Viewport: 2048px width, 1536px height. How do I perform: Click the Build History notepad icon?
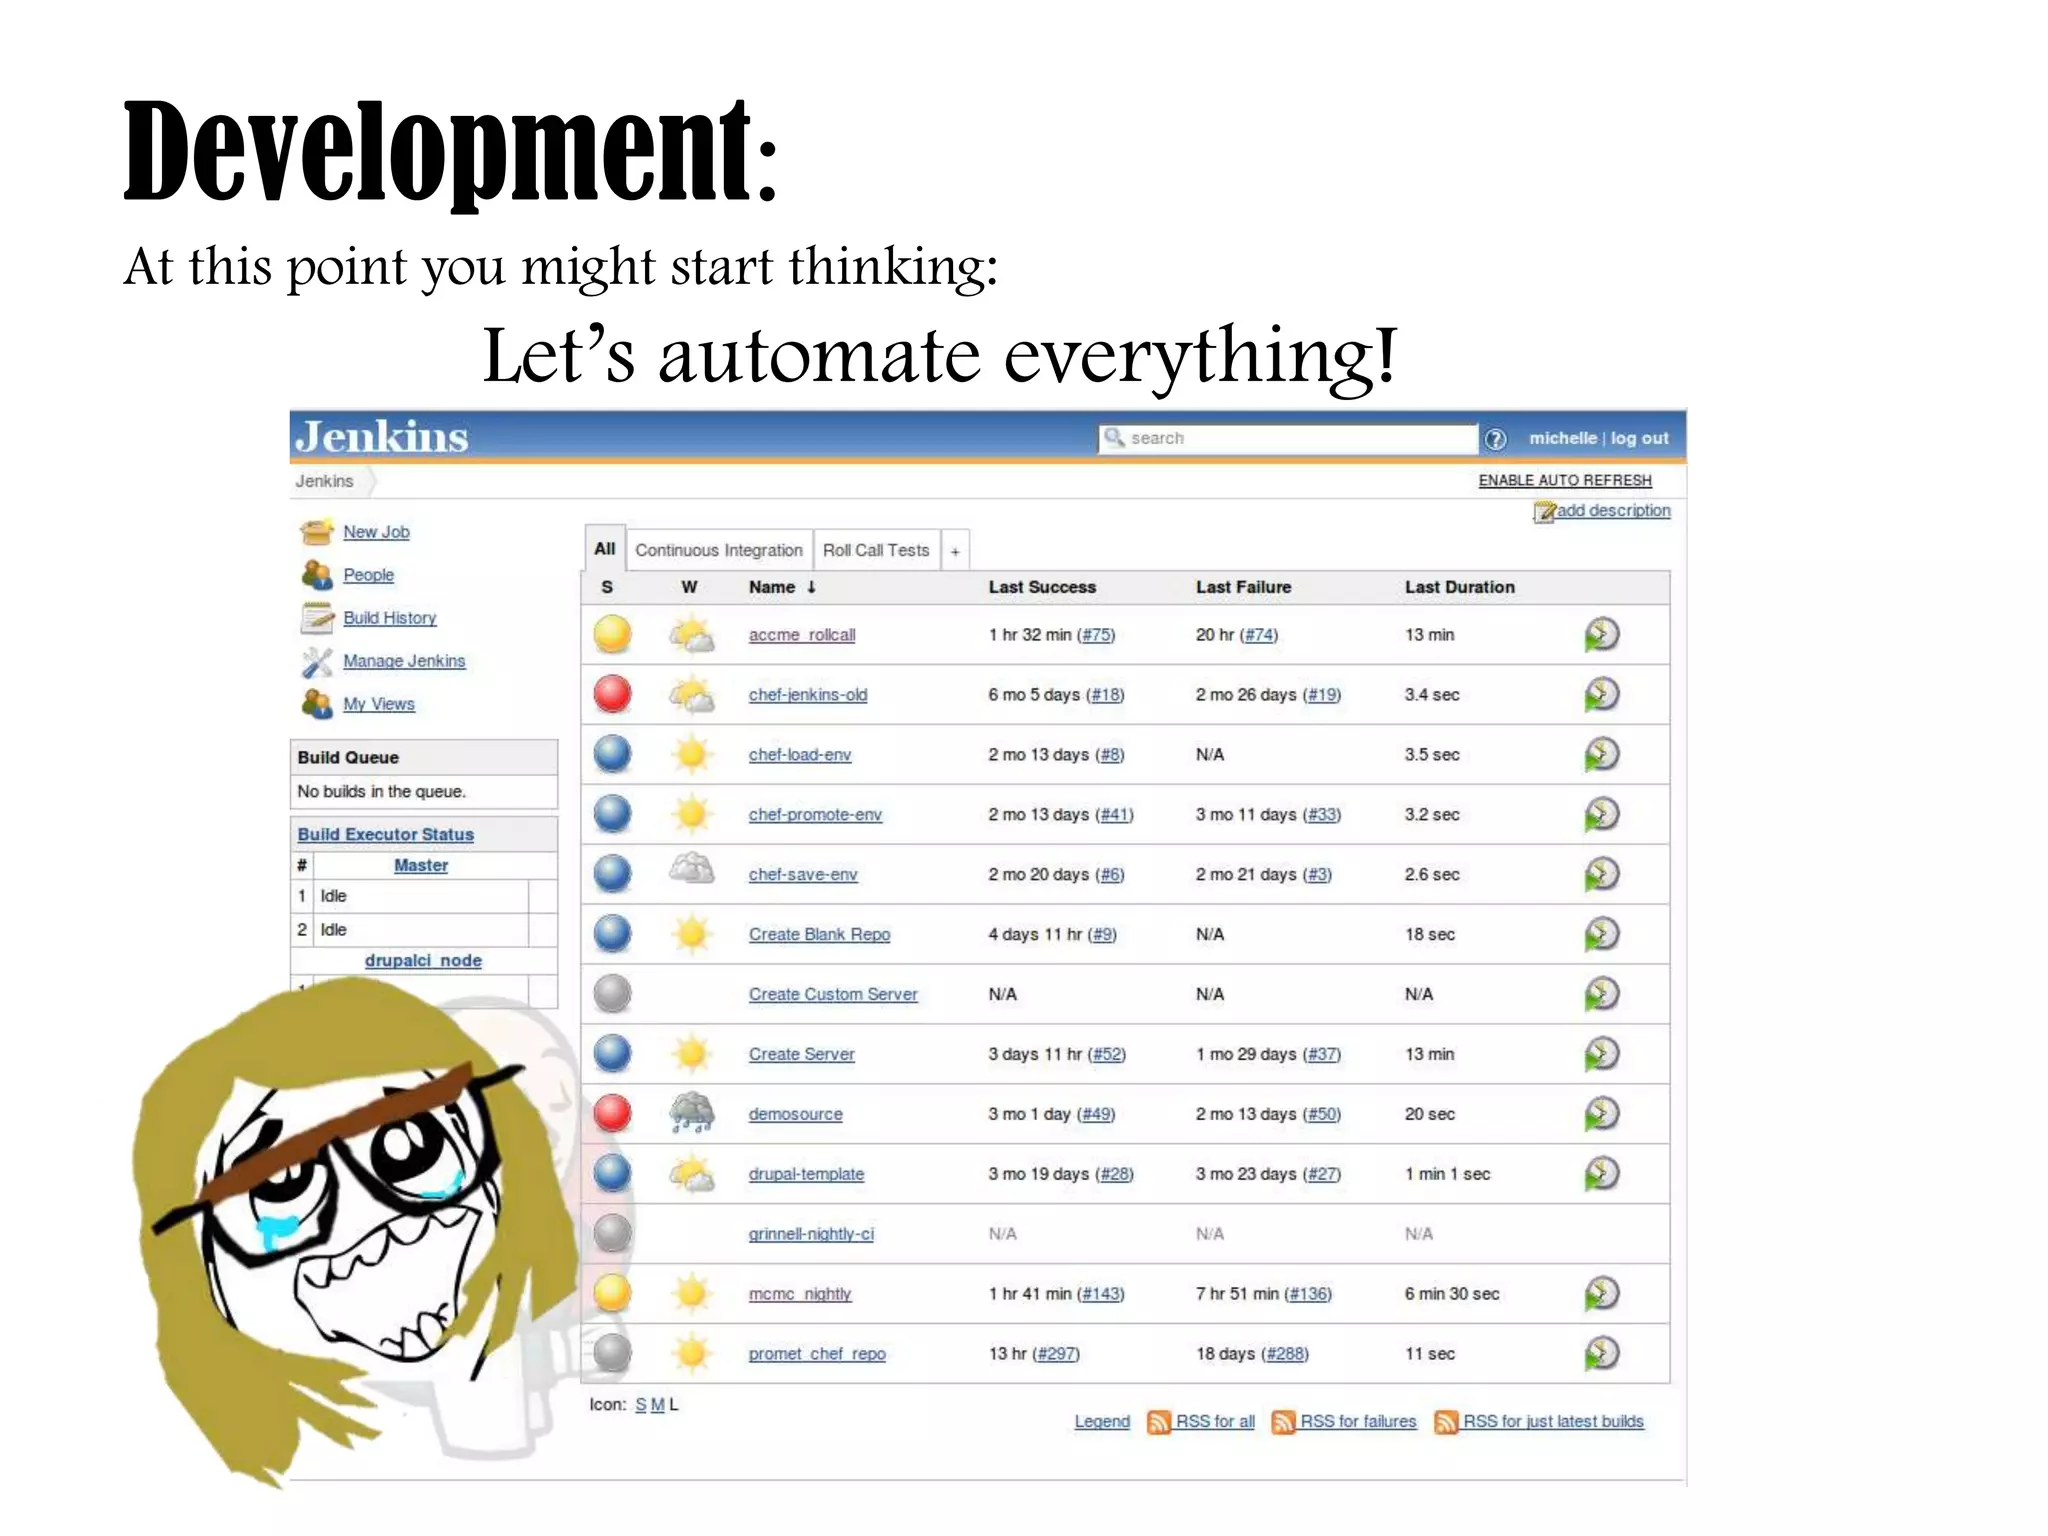point(317,618)
